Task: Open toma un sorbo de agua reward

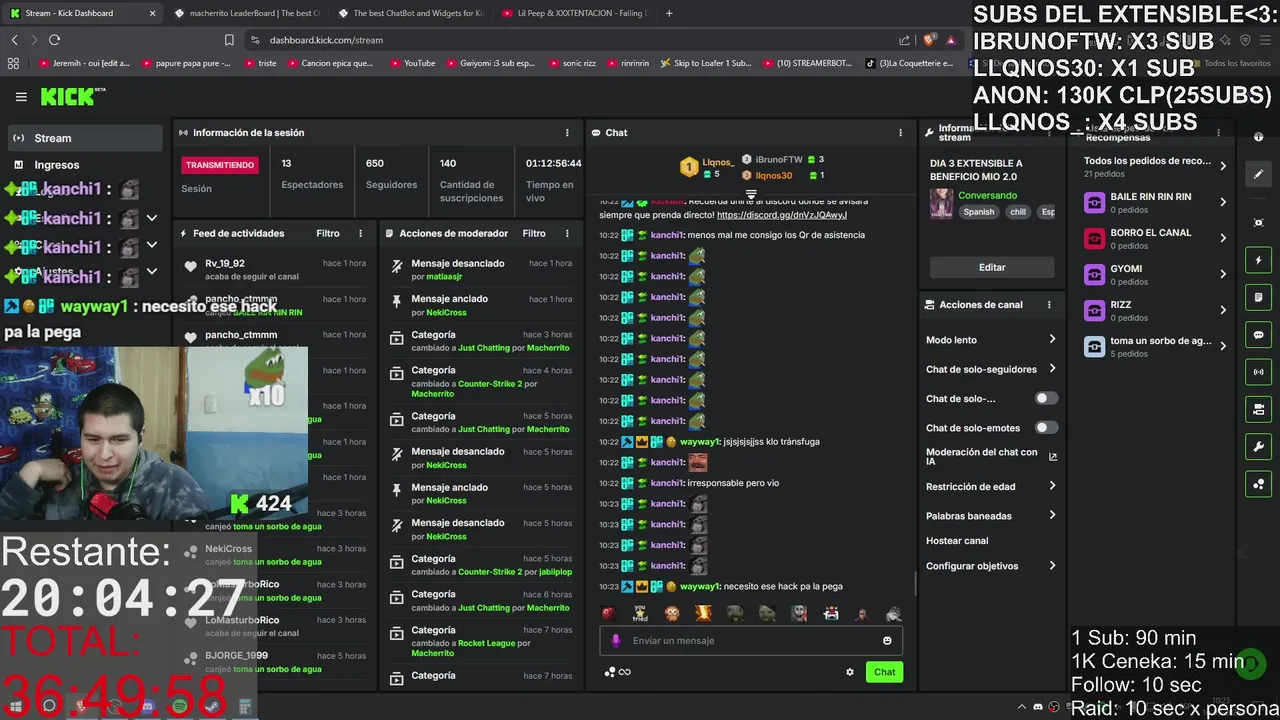Action: point(1155,346)
